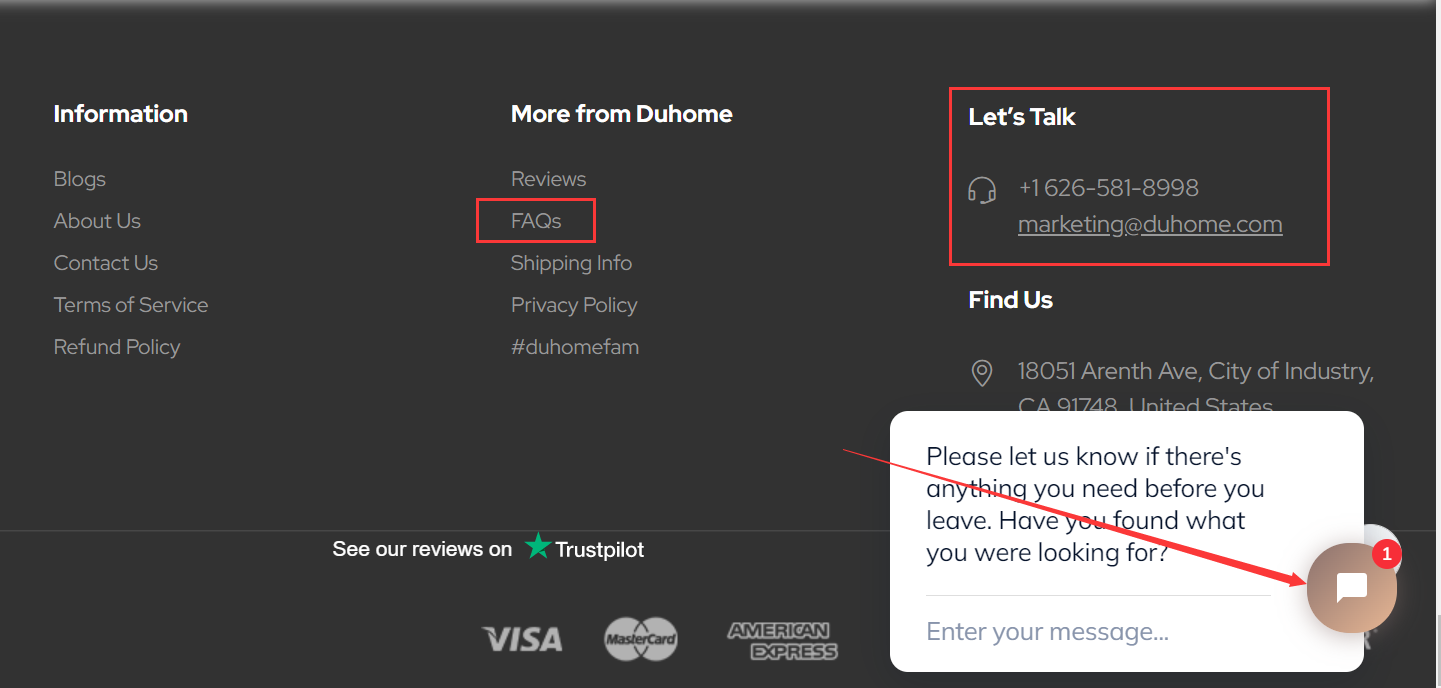The height and width of the screenshot is (688, 1441).
Task: Focus the chat message input field
Action: point(1098,632)
